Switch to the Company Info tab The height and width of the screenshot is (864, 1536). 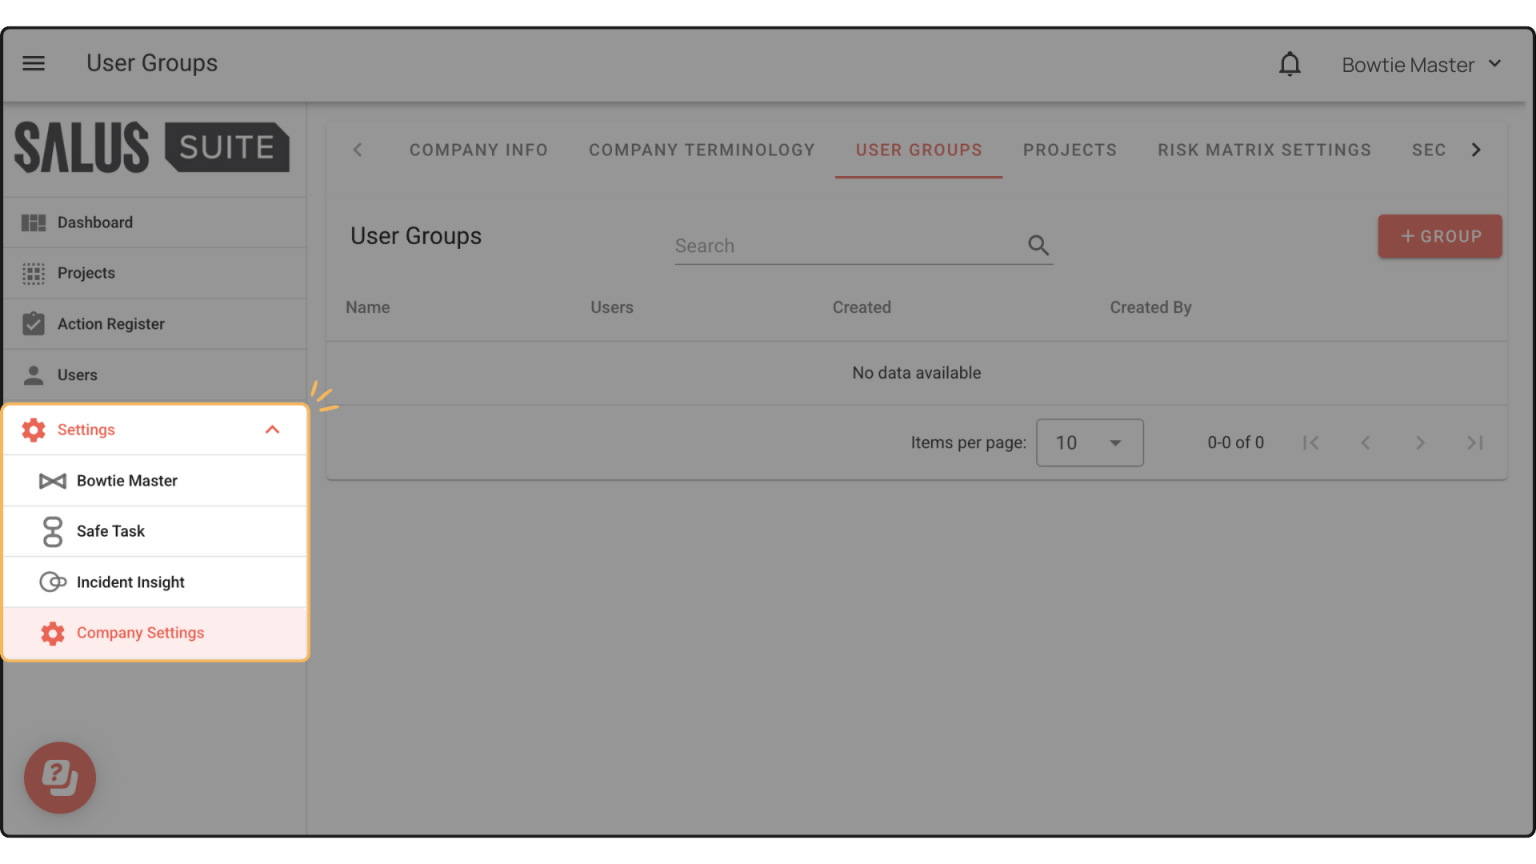(x=478, y=149)
